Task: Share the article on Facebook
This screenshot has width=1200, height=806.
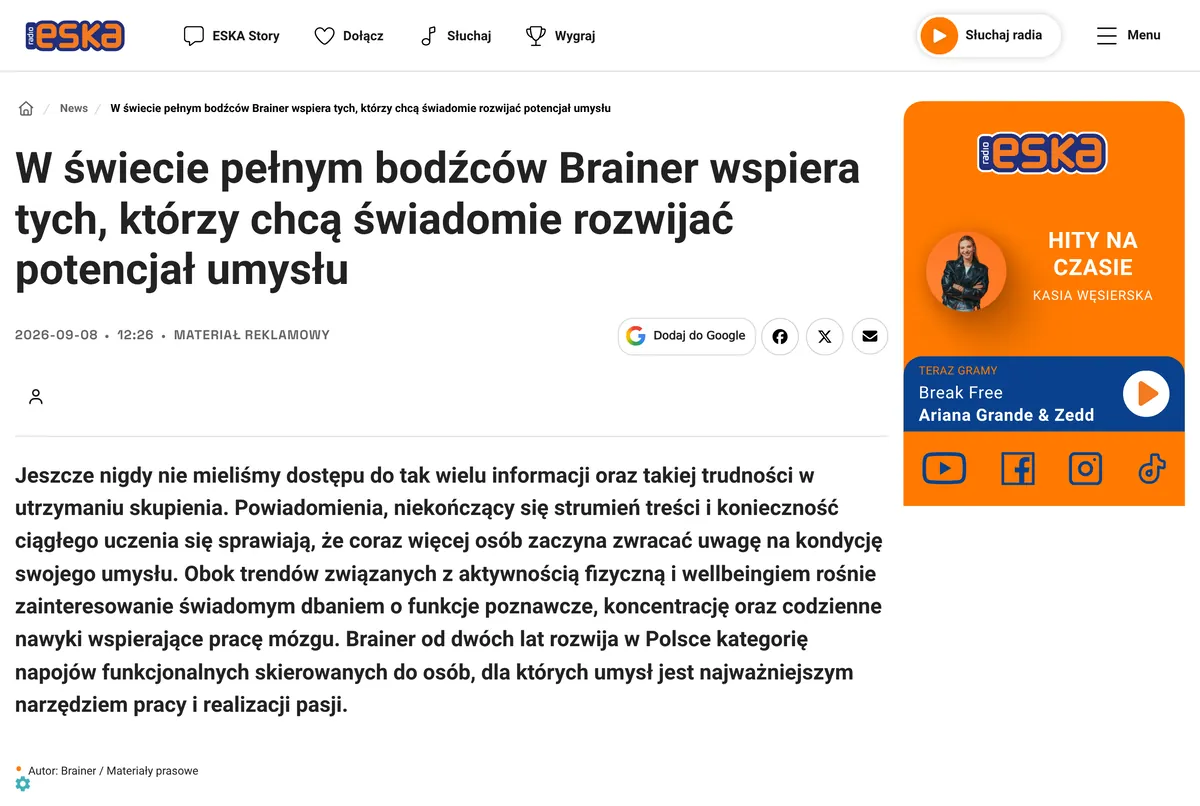Action: pyautogui.click(x=780, y=336)
